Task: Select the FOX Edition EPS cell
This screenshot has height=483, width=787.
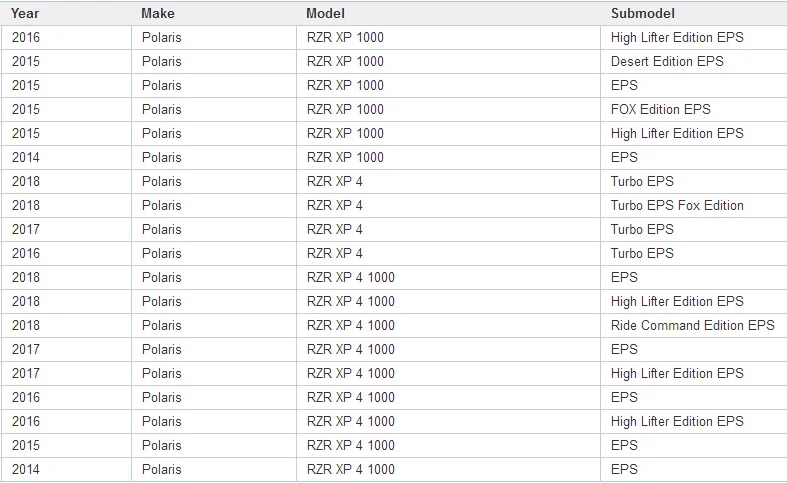Action: (x=661, y=109)
